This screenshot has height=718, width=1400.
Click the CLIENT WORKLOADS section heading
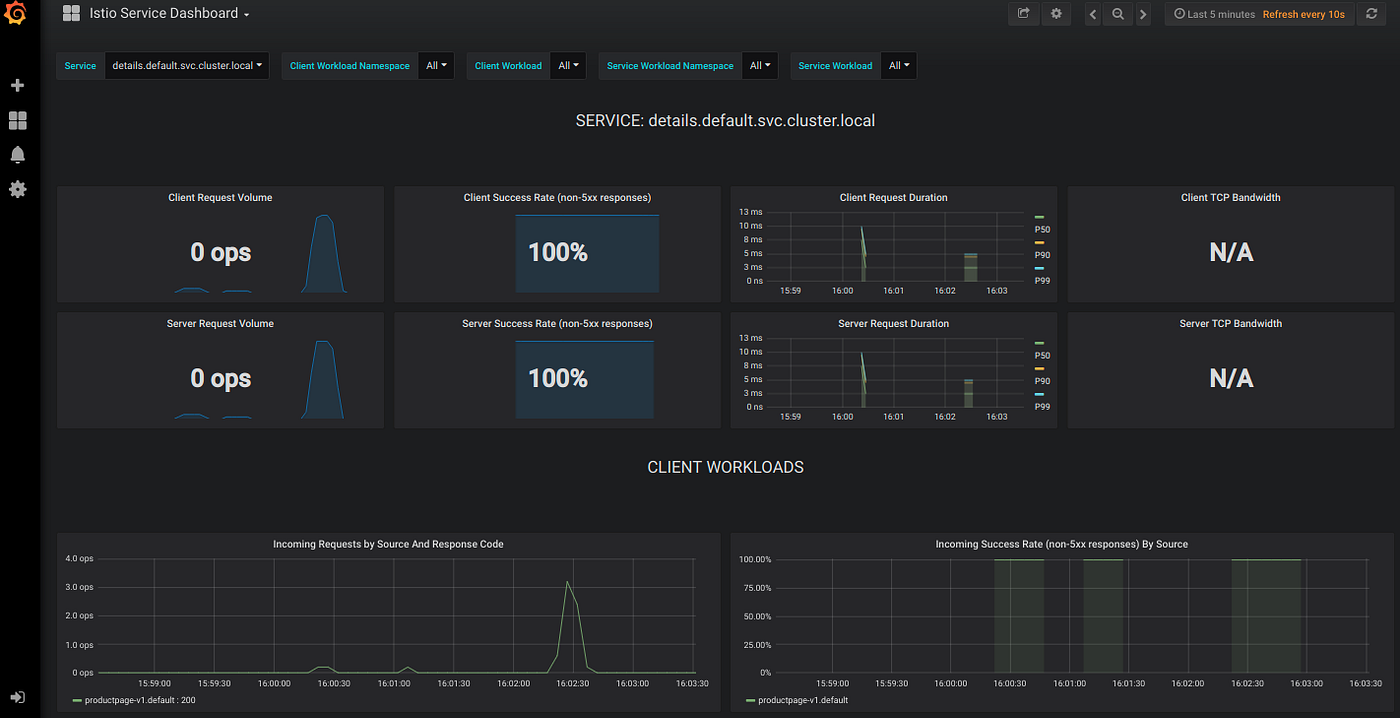[725, 467]
